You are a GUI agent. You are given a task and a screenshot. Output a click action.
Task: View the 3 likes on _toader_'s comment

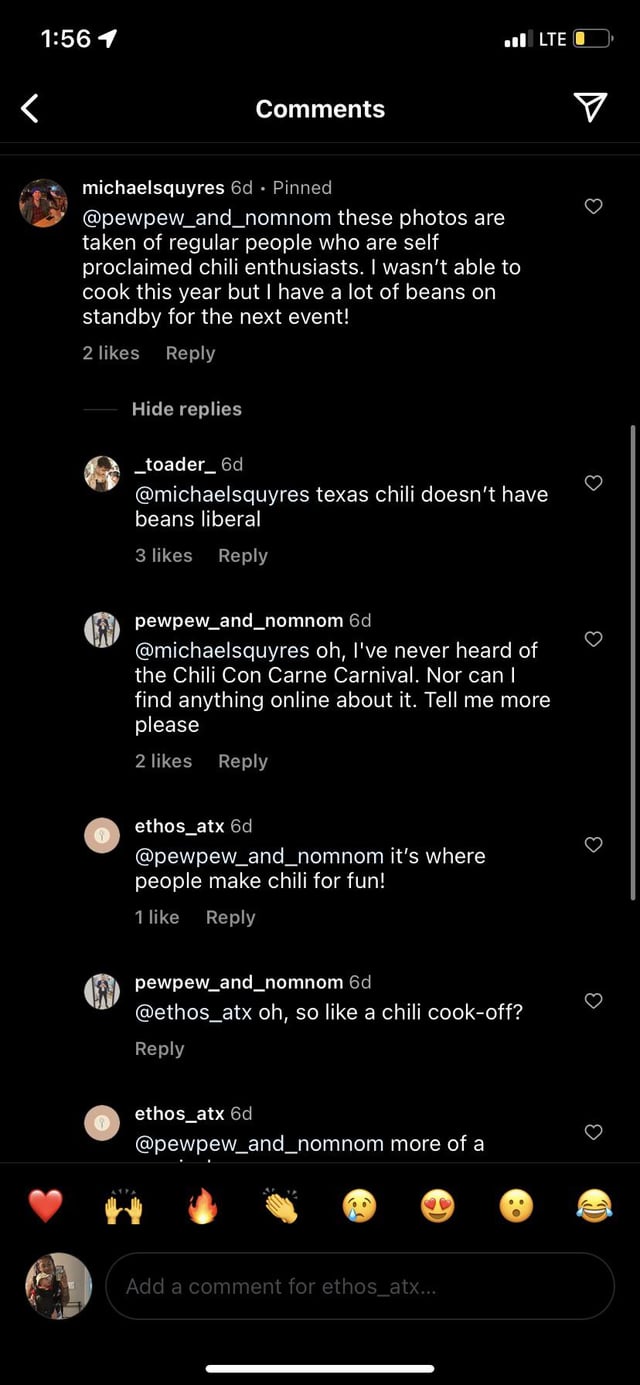coord(164,556)
